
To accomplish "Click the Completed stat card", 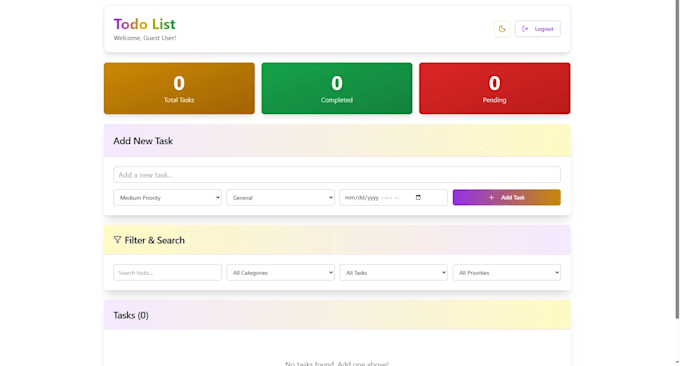I will (337, 88).
